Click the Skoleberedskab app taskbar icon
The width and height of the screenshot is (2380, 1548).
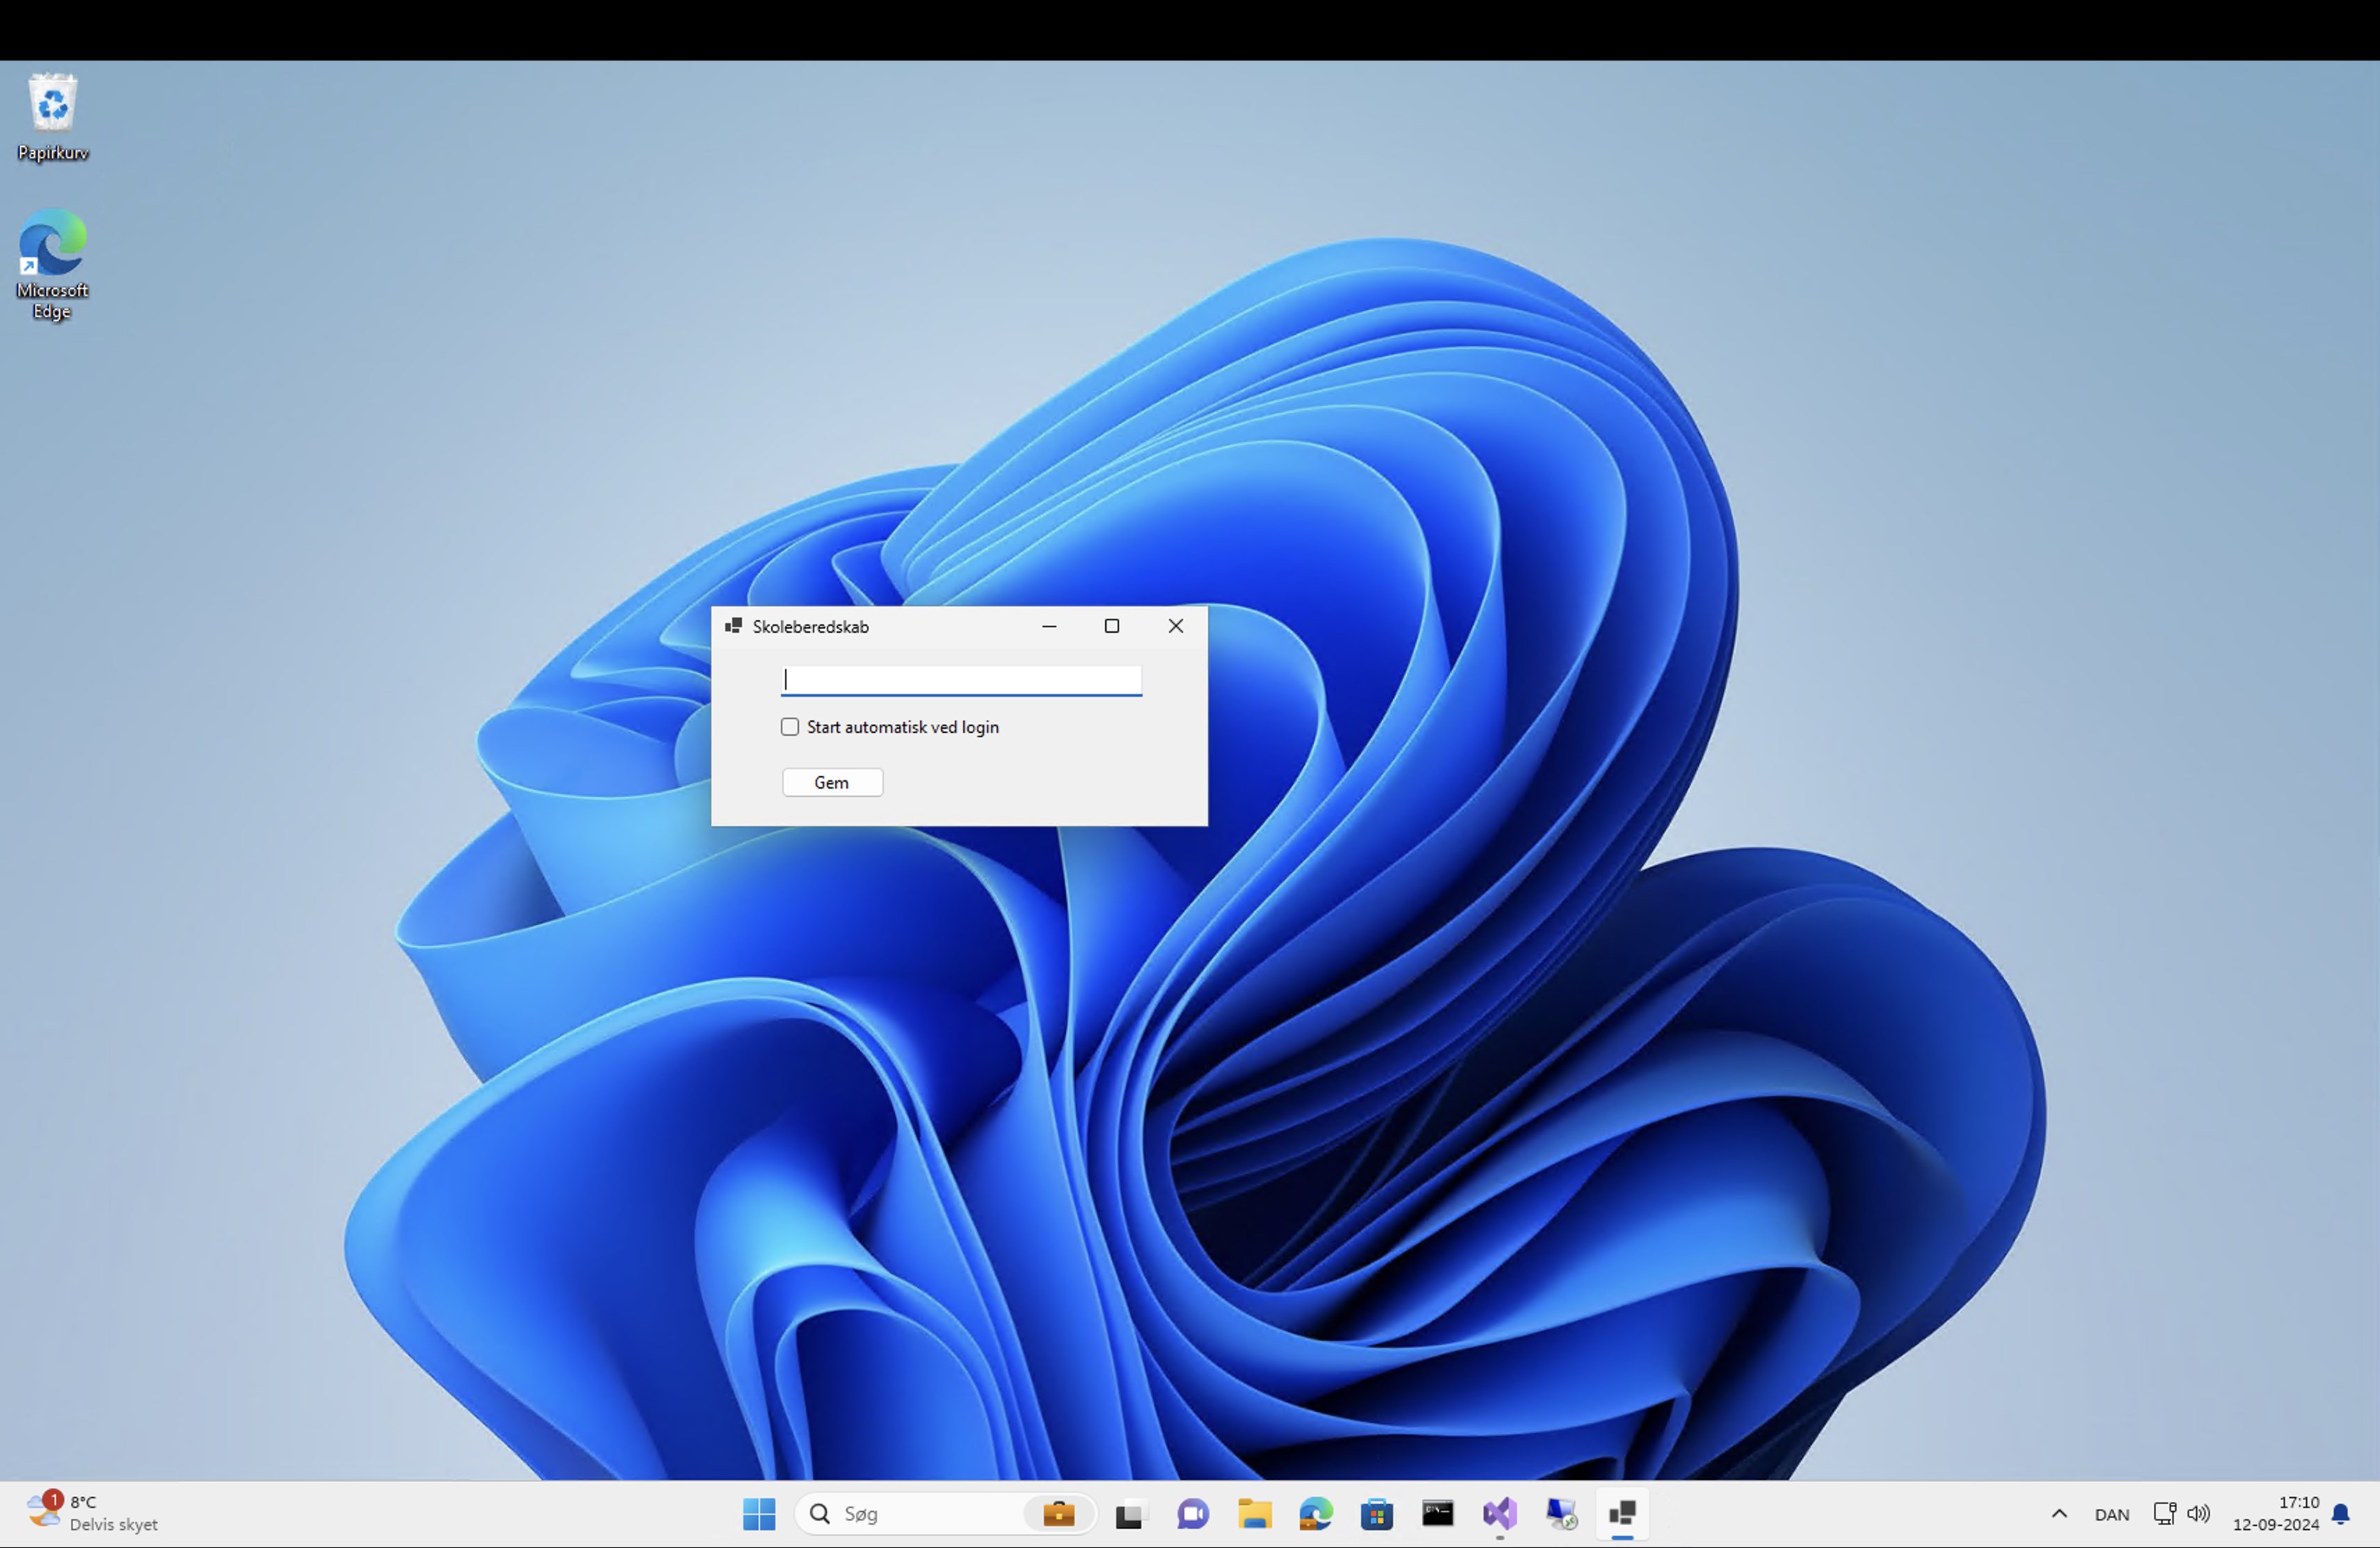(x=1622, y=1514)
